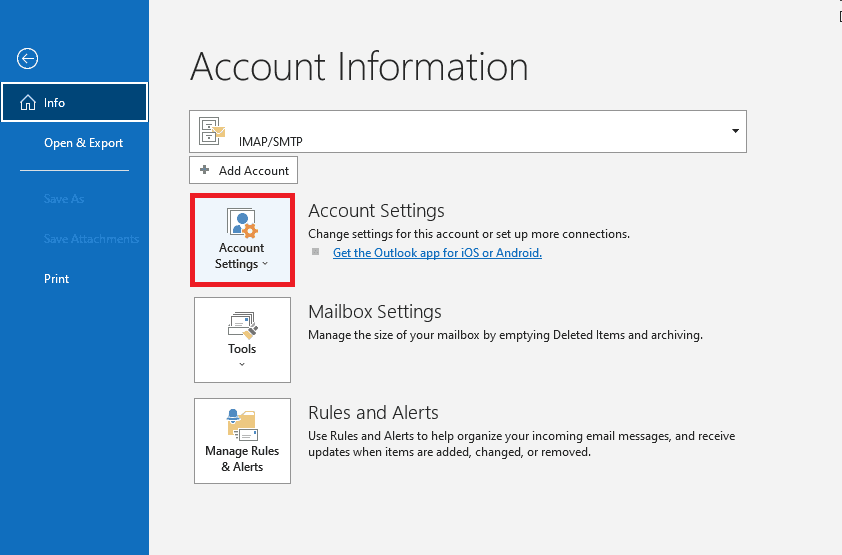This screenshot has height=555, width=842.
Task: Click the mailbox cabinet account icon
Action: (x=212, y=131)
